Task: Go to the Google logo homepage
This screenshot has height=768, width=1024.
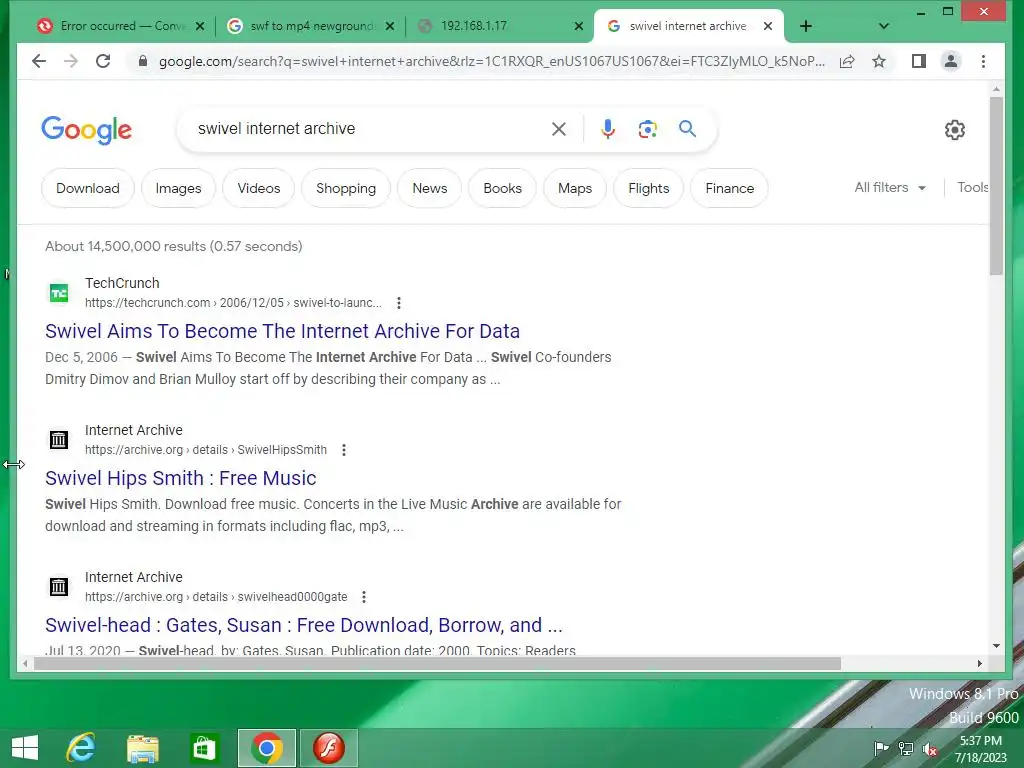Action: click(x=87, y=130)
